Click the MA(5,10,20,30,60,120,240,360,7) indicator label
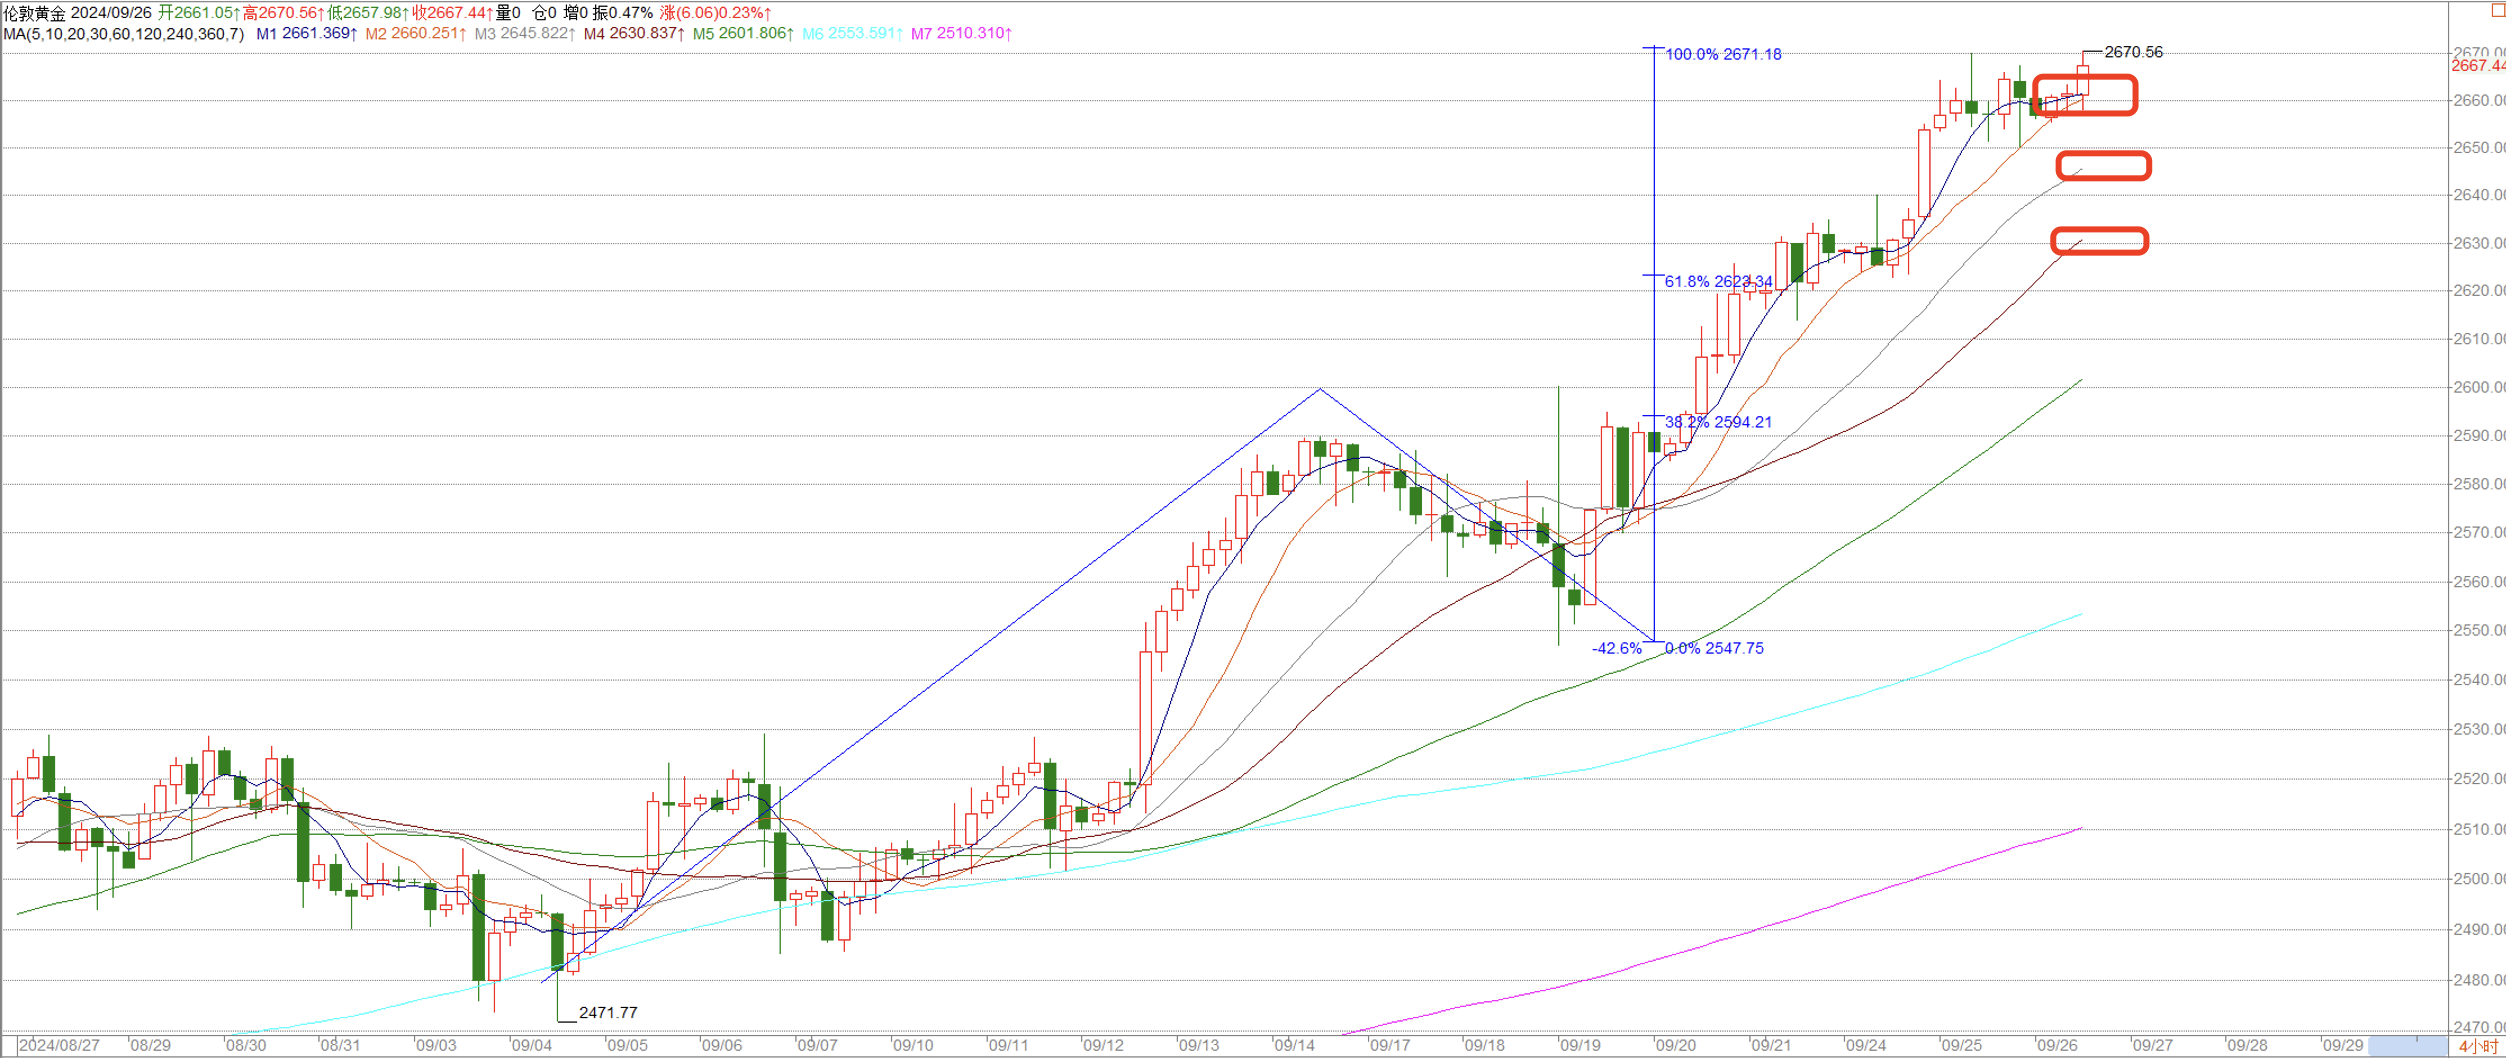Image resolution: width=2506 pixels, height=1058 pixels. pyautogui.click(x=124, y=34)
